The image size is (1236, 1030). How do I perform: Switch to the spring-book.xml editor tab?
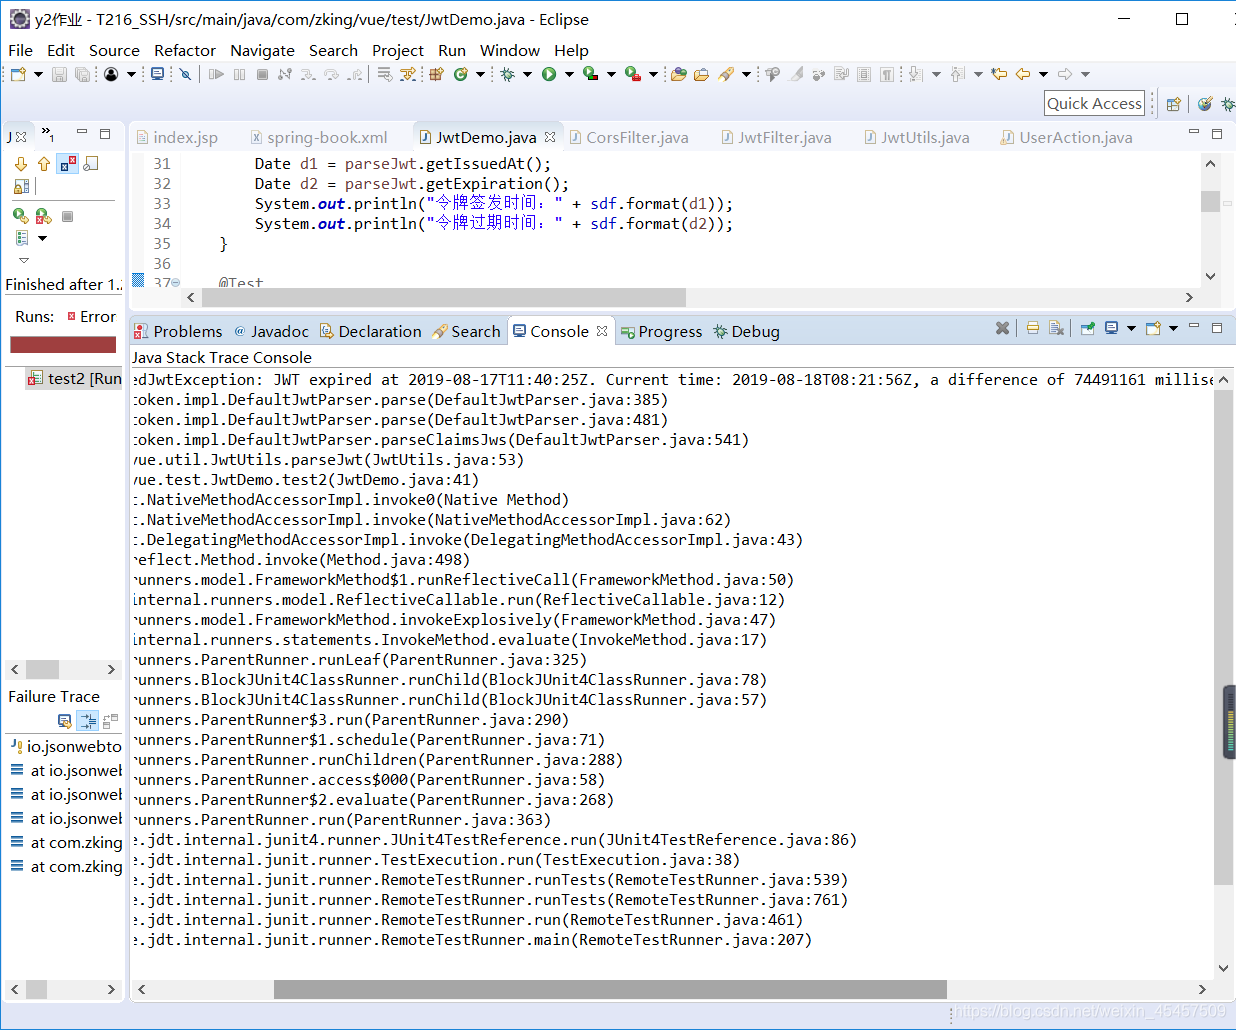(x=318, y=137)
